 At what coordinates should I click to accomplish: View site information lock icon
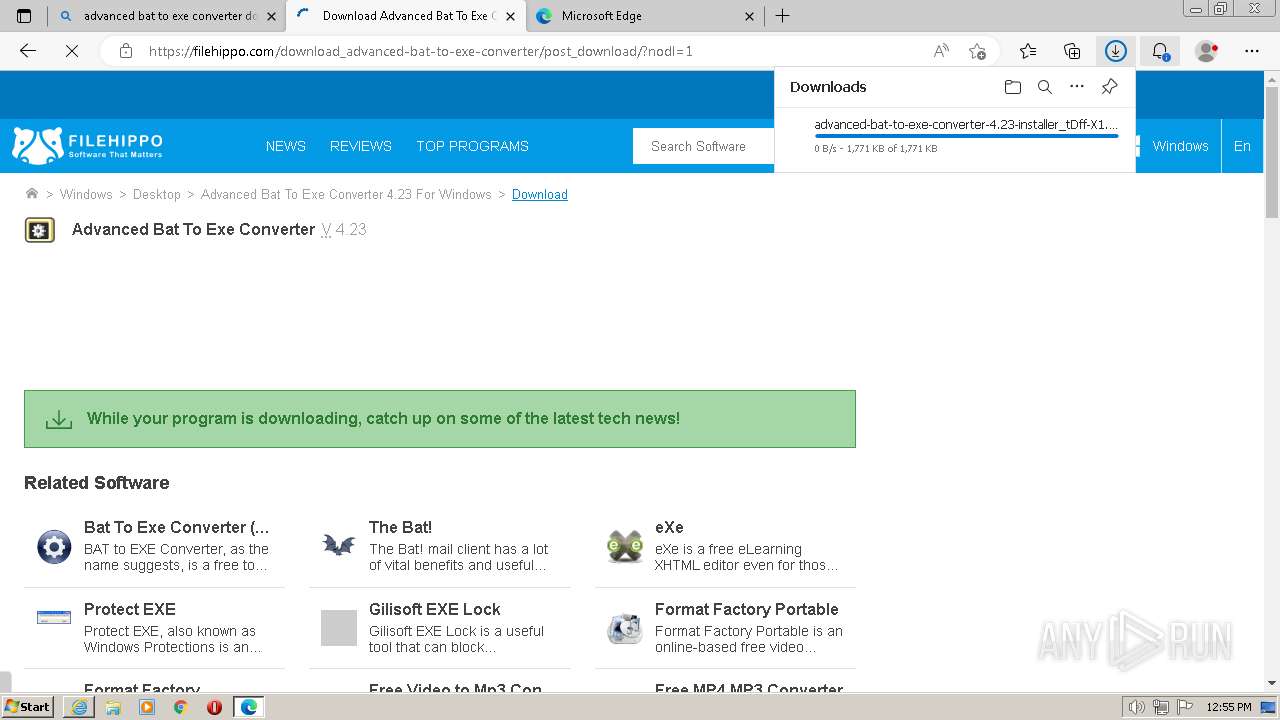pos(126,51)
